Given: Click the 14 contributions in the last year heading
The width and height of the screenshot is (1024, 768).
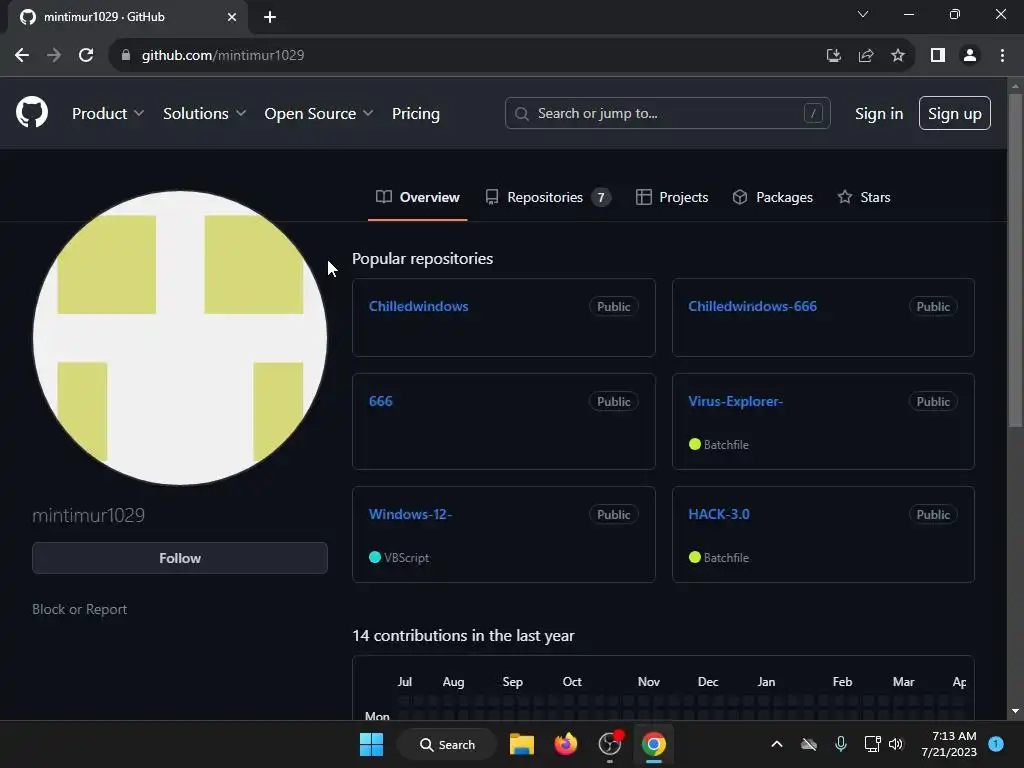Looking at the screenshot, I should coord(463,635).
